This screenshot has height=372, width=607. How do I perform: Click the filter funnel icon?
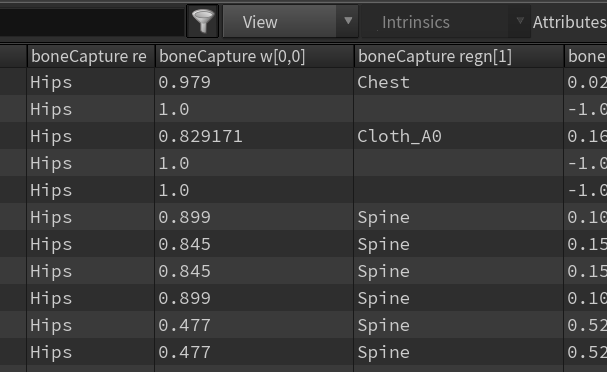click(203, 22)
